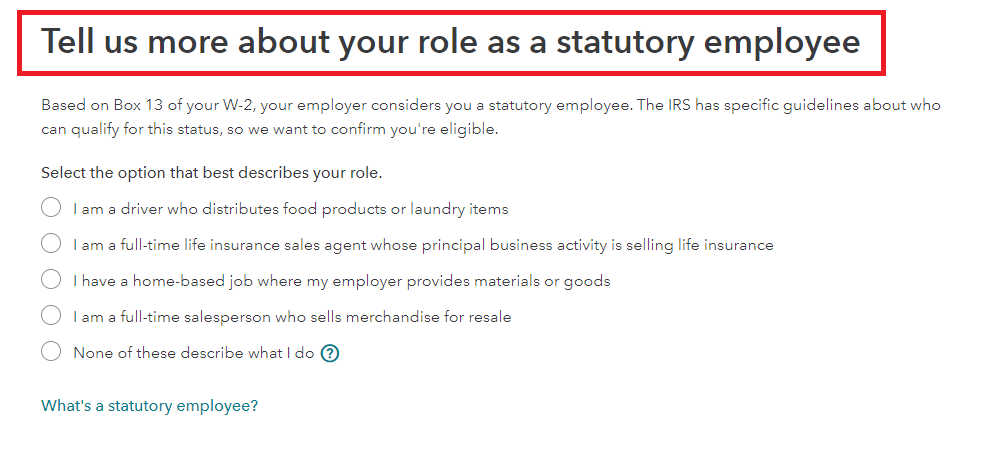Open 'What's a statutory employee?' link
This screenshot has height=457, width=993.
tap(149, 406)
